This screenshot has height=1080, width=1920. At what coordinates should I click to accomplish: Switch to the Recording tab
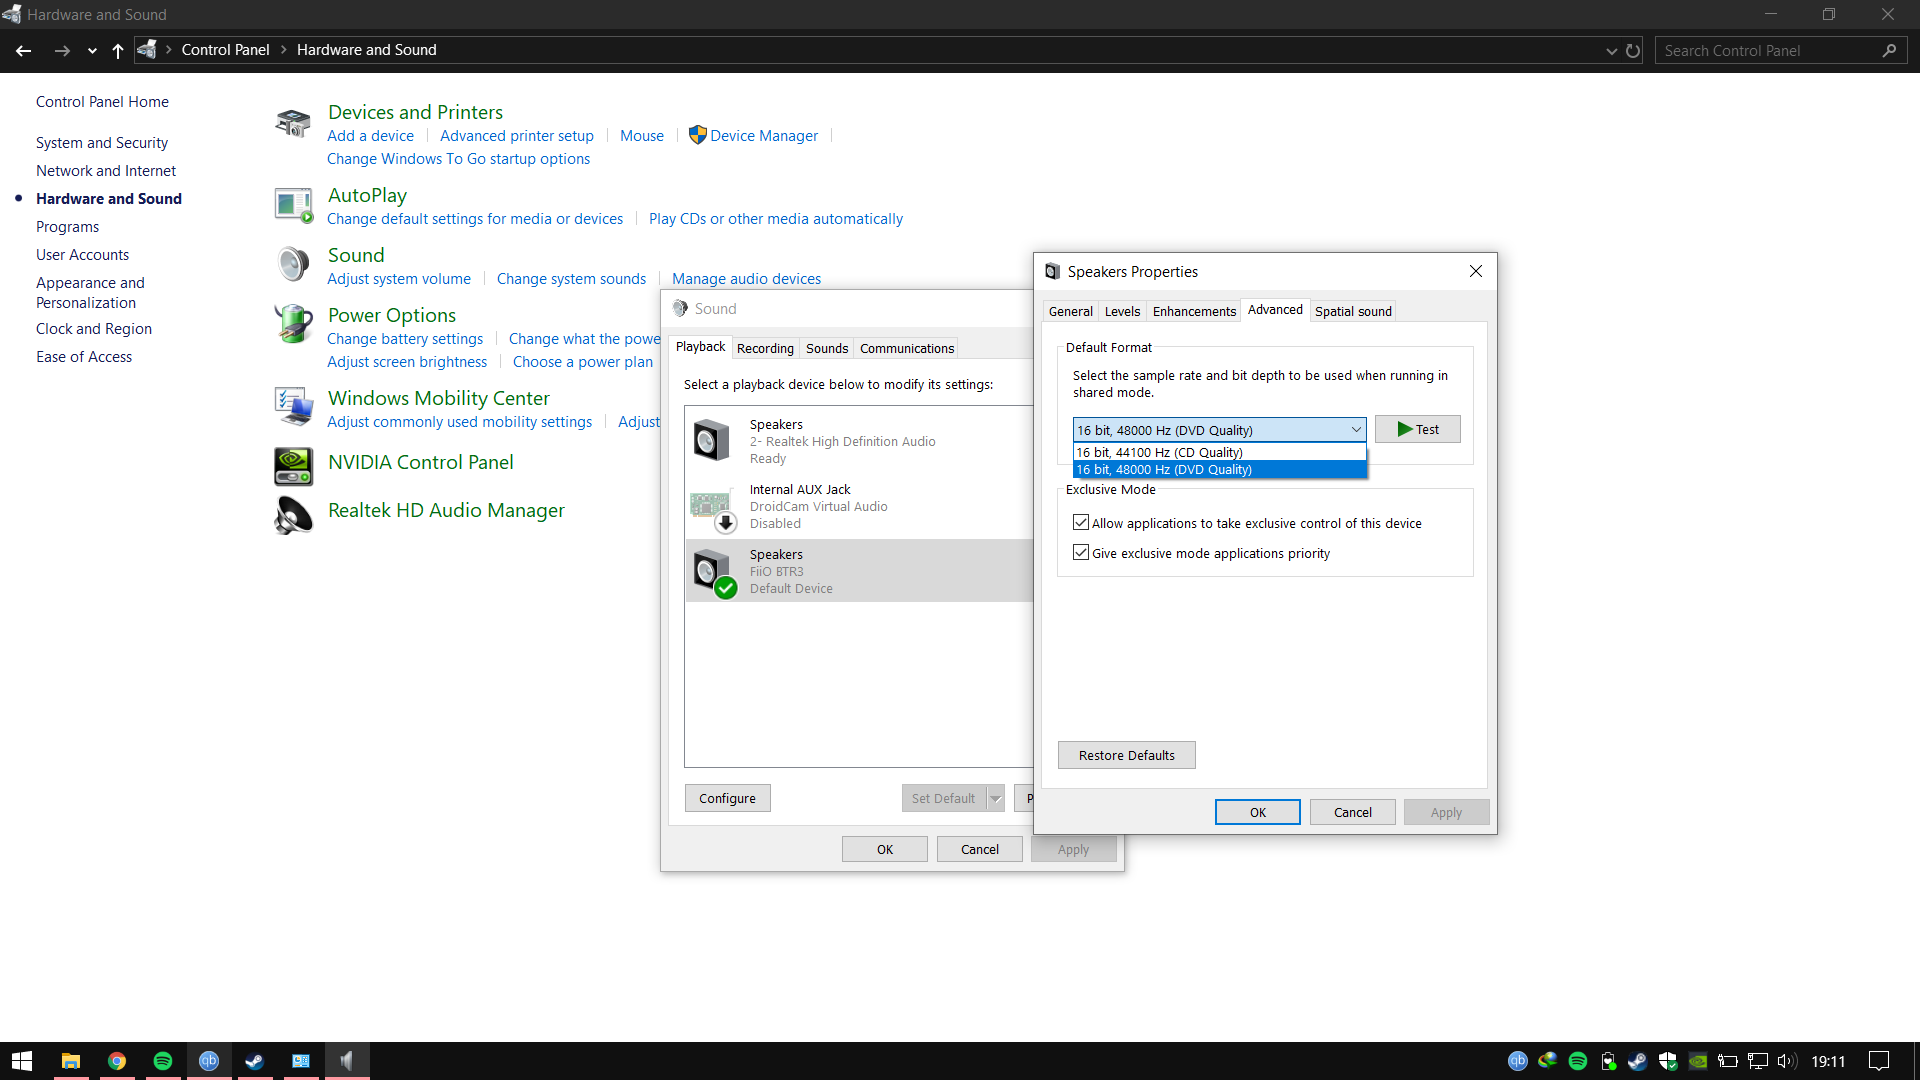point(765,348)
